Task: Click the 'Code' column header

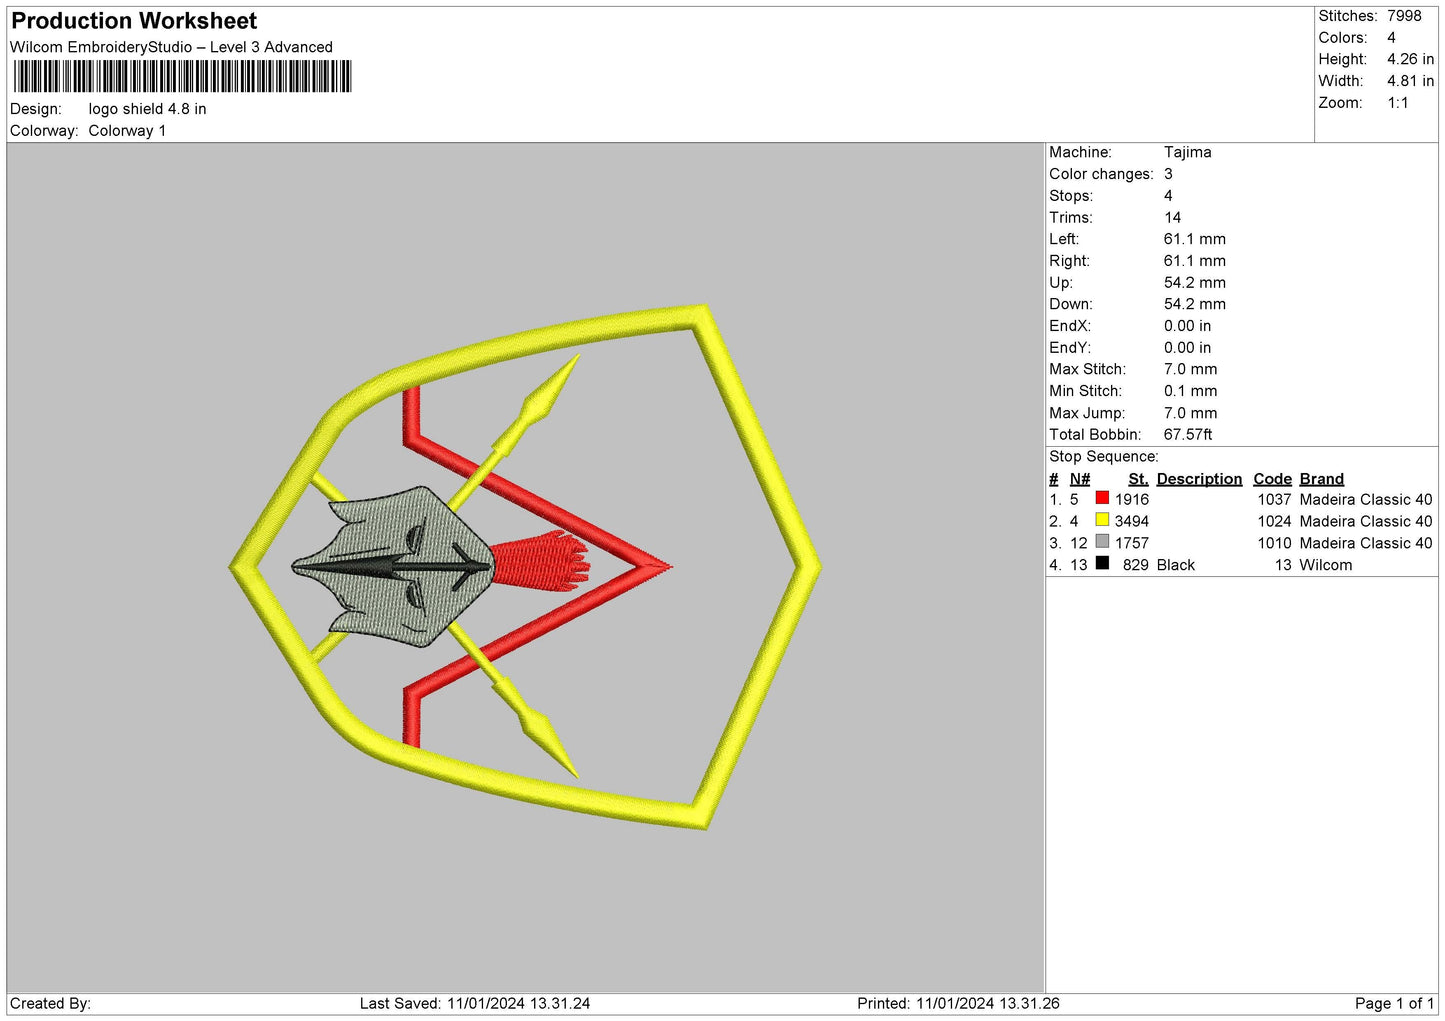Action: click(x=1272, y=479)
